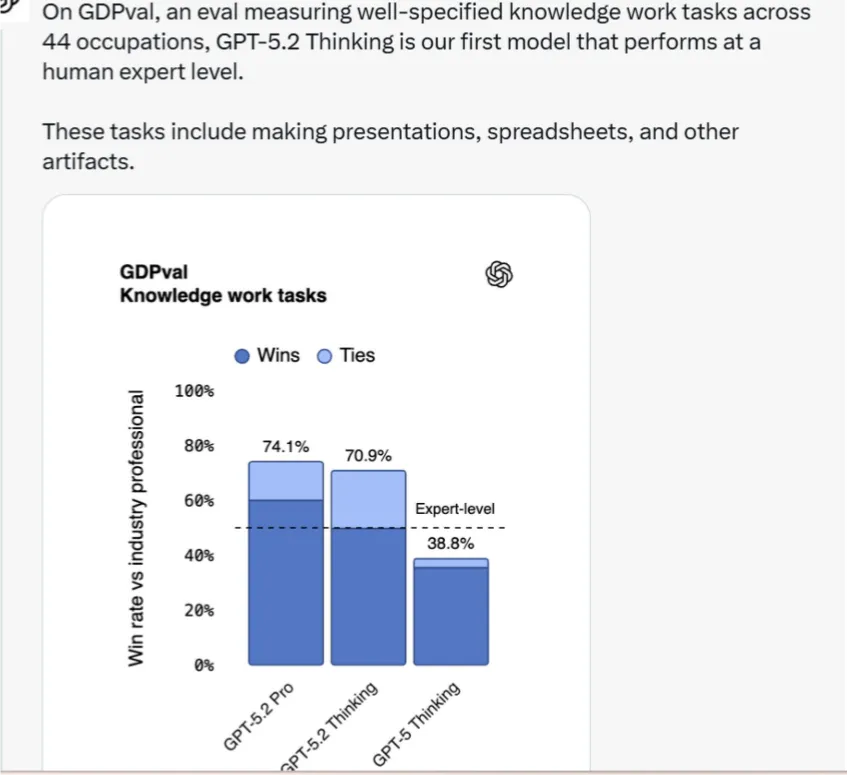This screenshot has height=776, width=848.
Task: Click the GPT-5 Thinking axis label
Action: (416, 724)
